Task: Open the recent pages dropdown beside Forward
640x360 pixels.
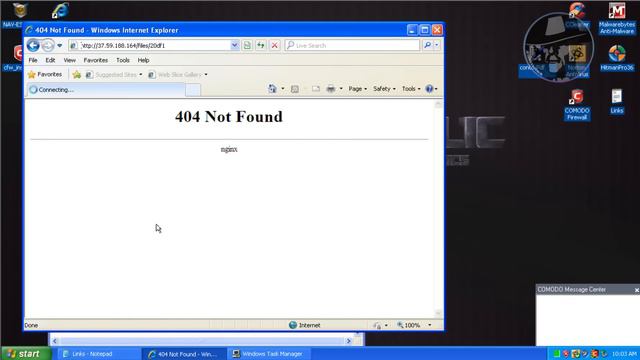Action: tap(60, 45)
